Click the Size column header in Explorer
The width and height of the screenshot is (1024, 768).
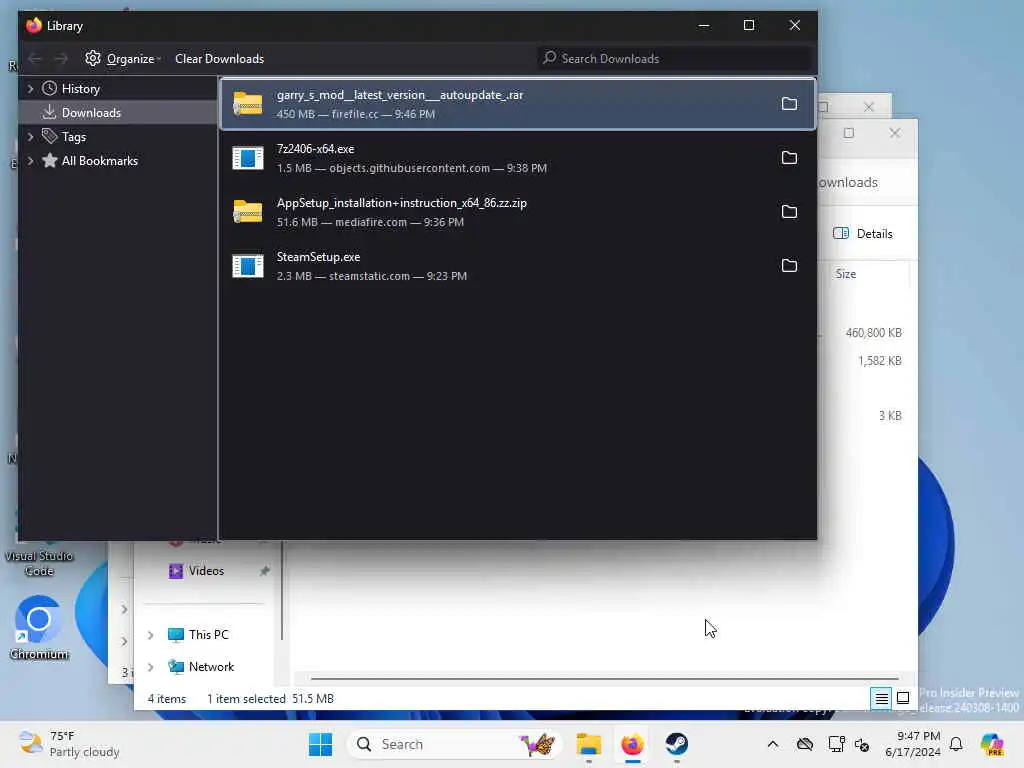pyautogui.click(x=846, y=274)
